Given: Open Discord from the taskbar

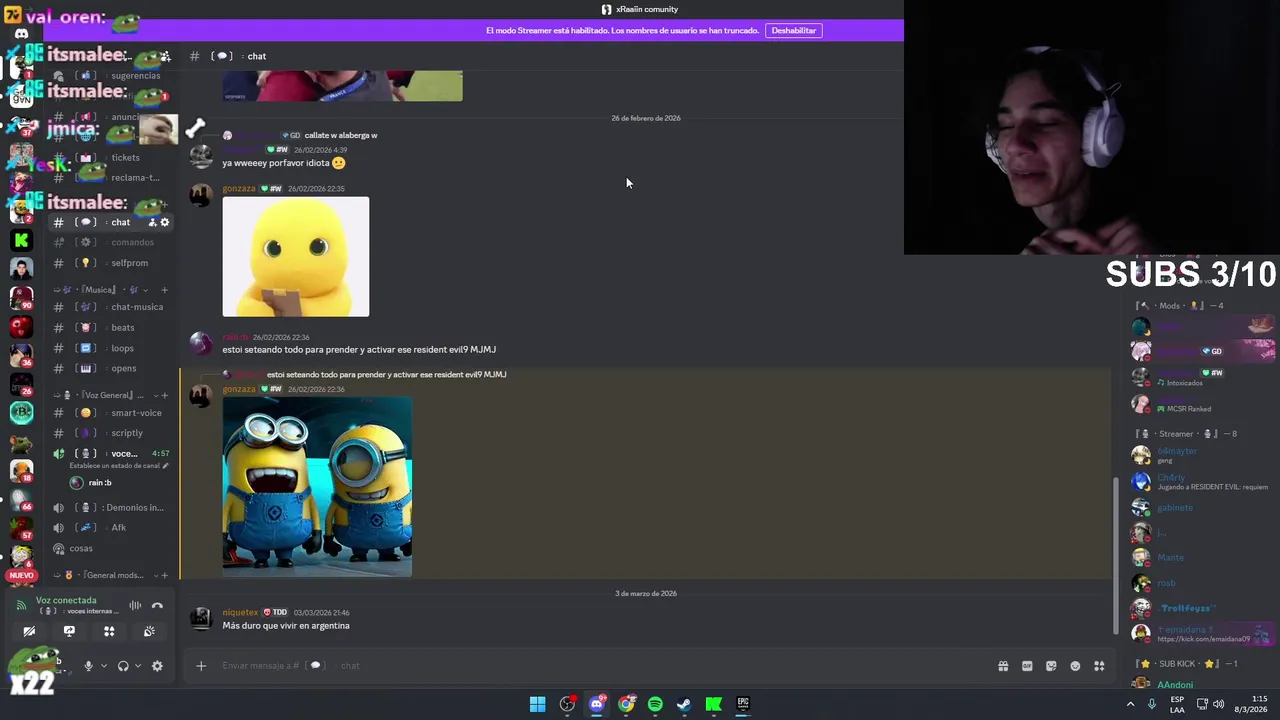Looking at the screenshot, I should pos(597,704).
